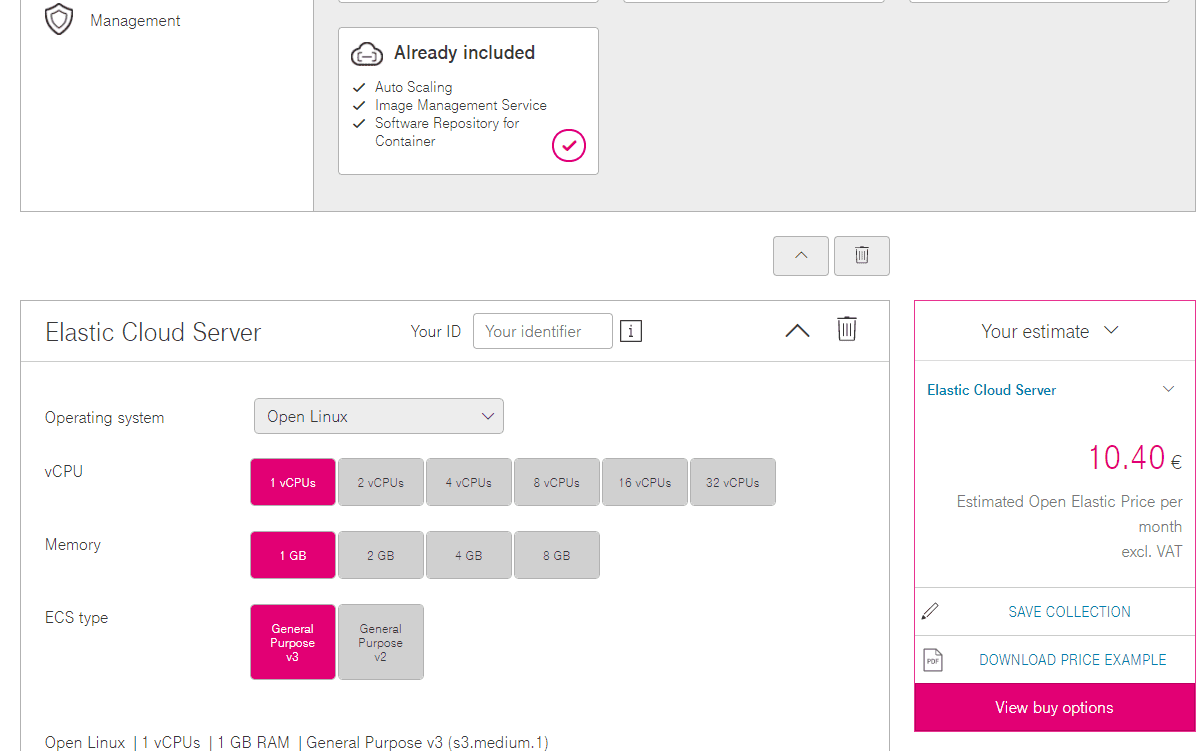Select 4 GB memory option
This screenshot has width=1204, height=751.
[x=469, y=555]
